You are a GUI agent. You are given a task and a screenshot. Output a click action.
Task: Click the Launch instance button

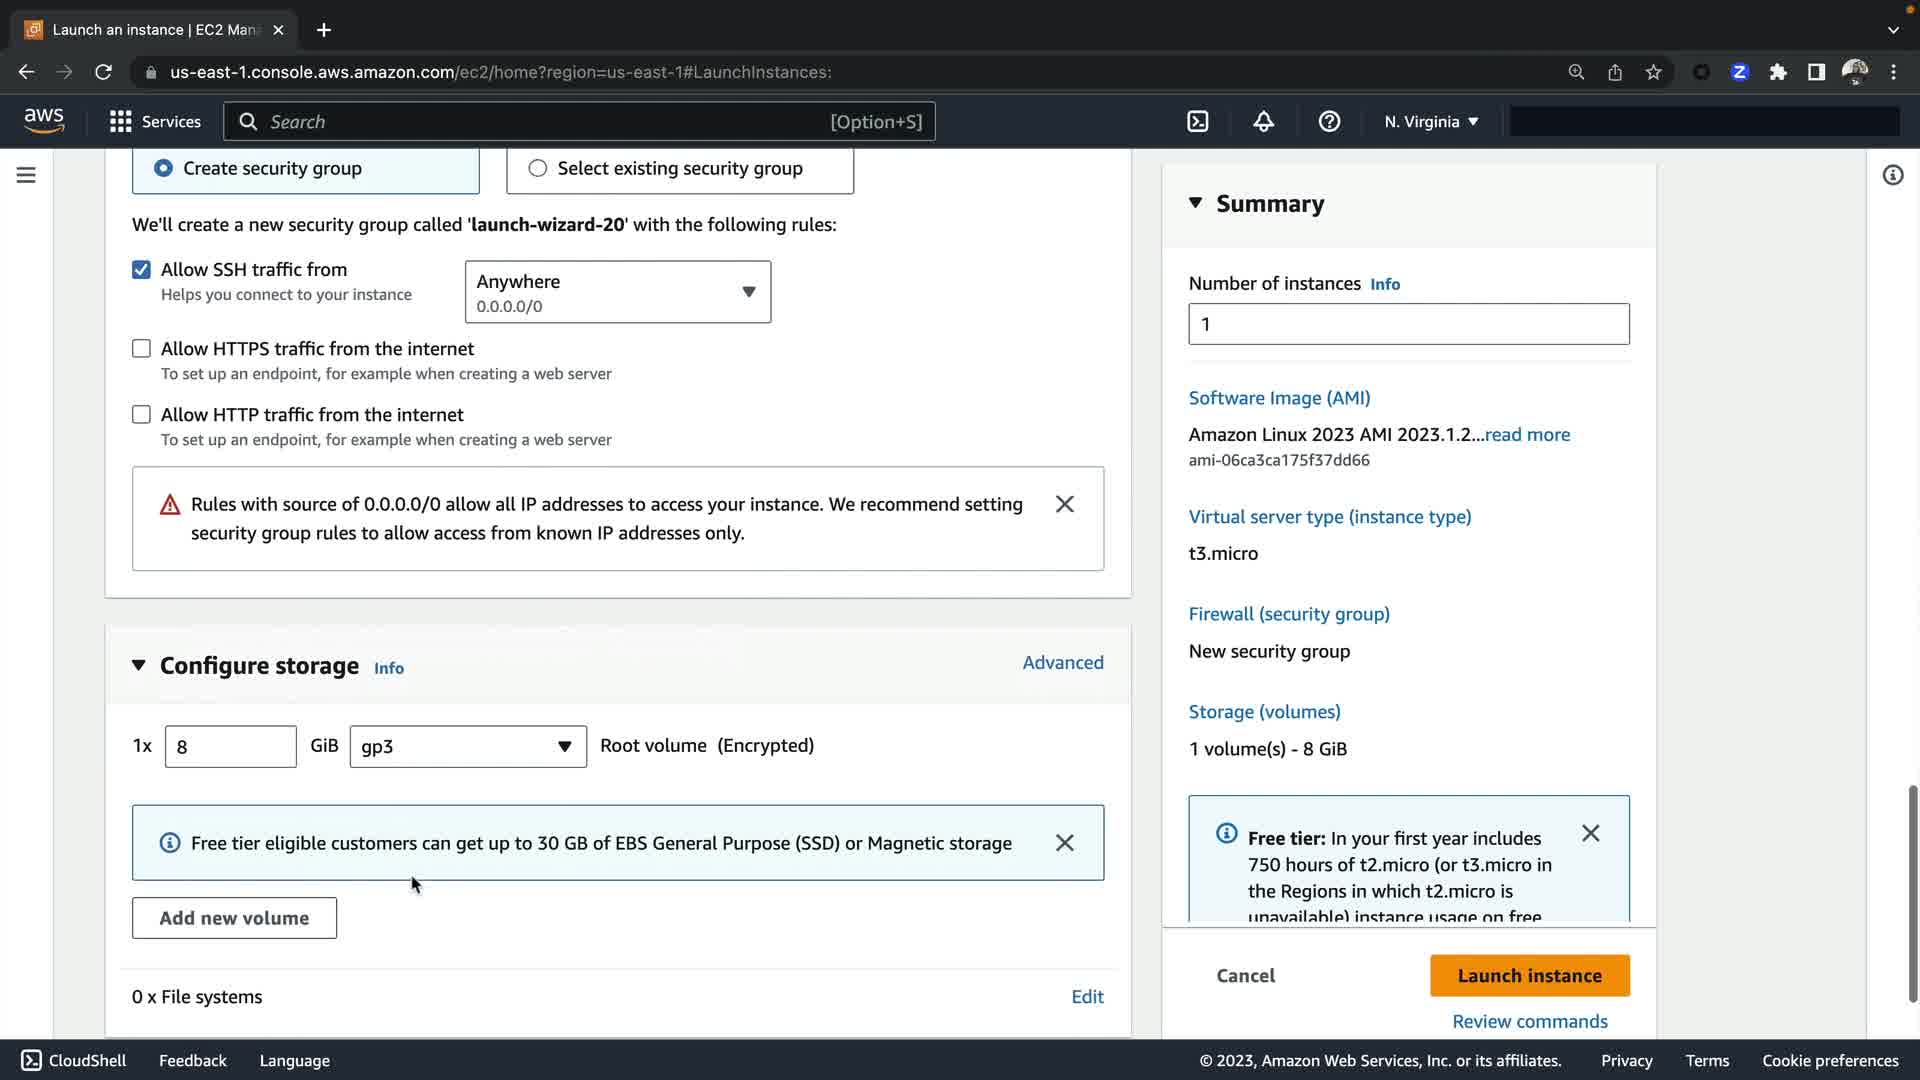(1529, 976)
